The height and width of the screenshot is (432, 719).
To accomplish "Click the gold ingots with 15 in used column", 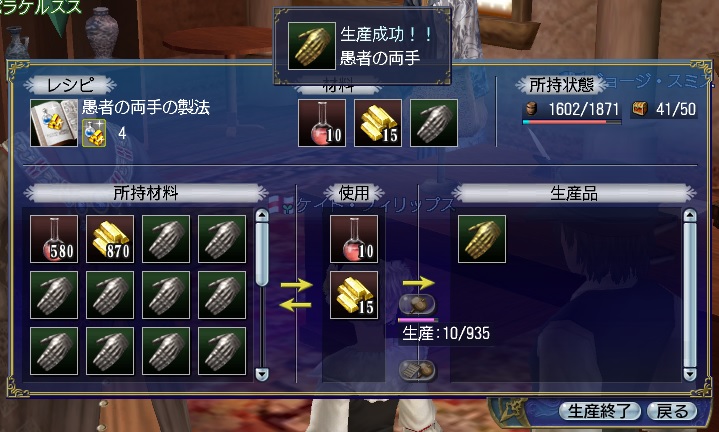I will (x=354, y=295).
